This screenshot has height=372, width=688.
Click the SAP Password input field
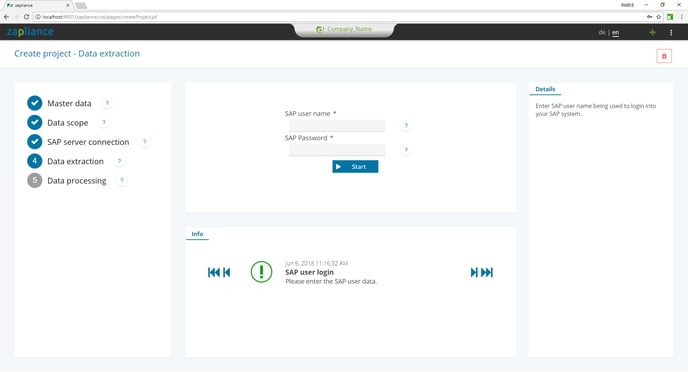click(337, 150)
